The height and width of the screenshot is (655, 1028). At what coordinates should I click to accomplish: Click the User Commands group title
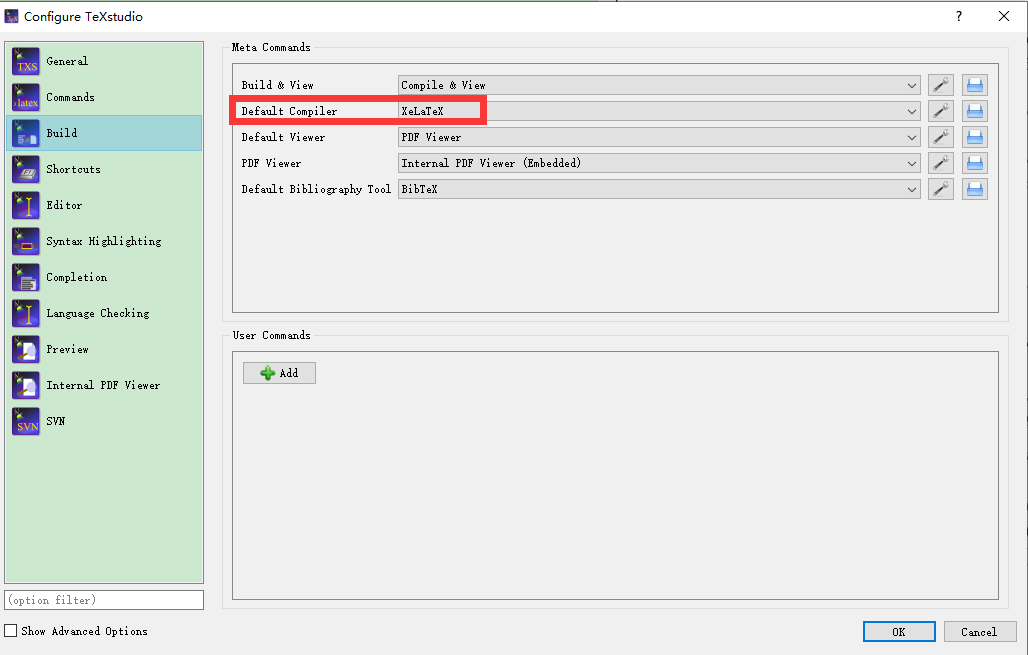(x=271, y=335)
